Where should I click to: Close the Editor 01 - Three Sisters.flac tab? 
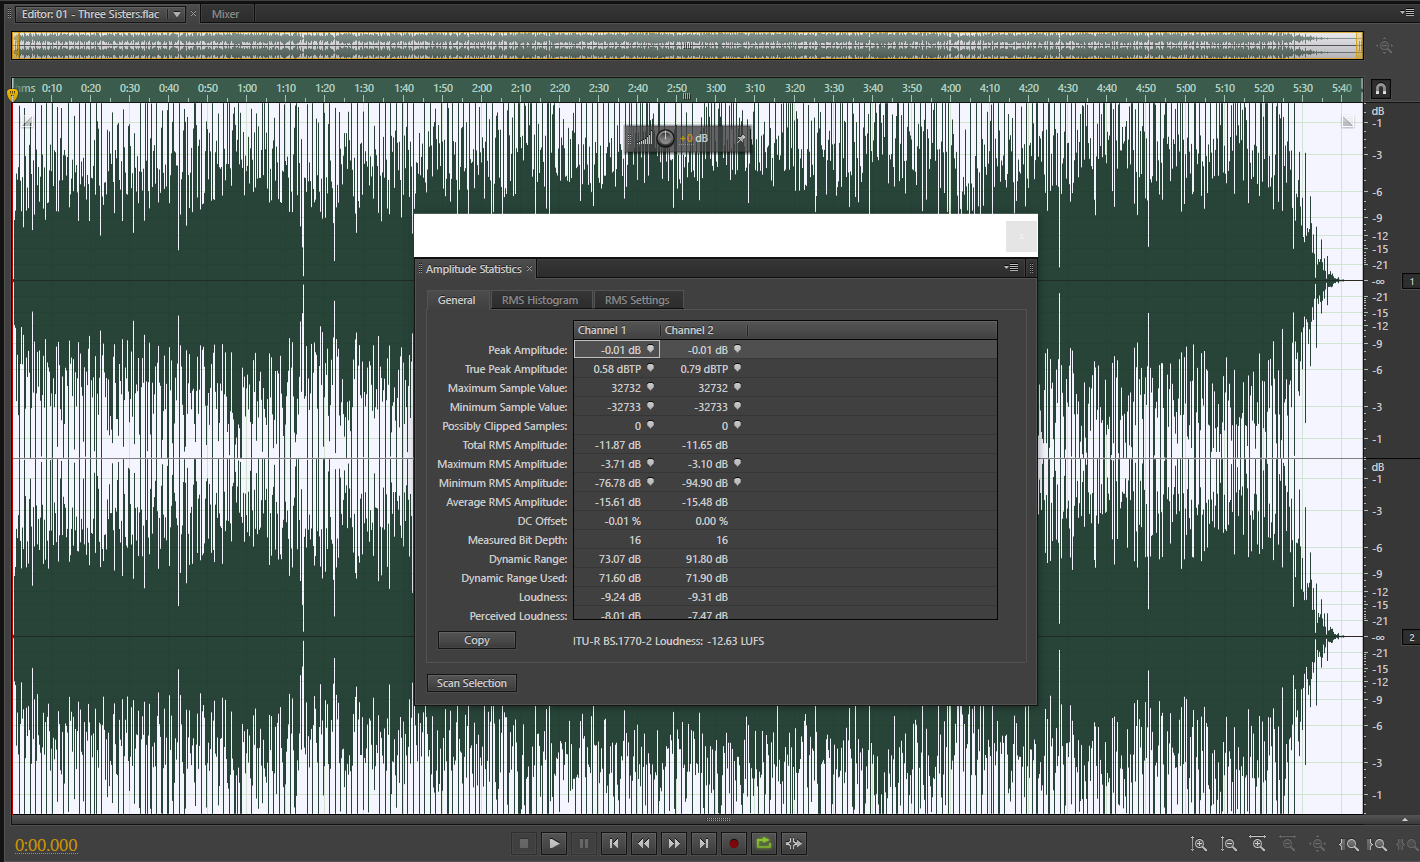tap(194, 14)
